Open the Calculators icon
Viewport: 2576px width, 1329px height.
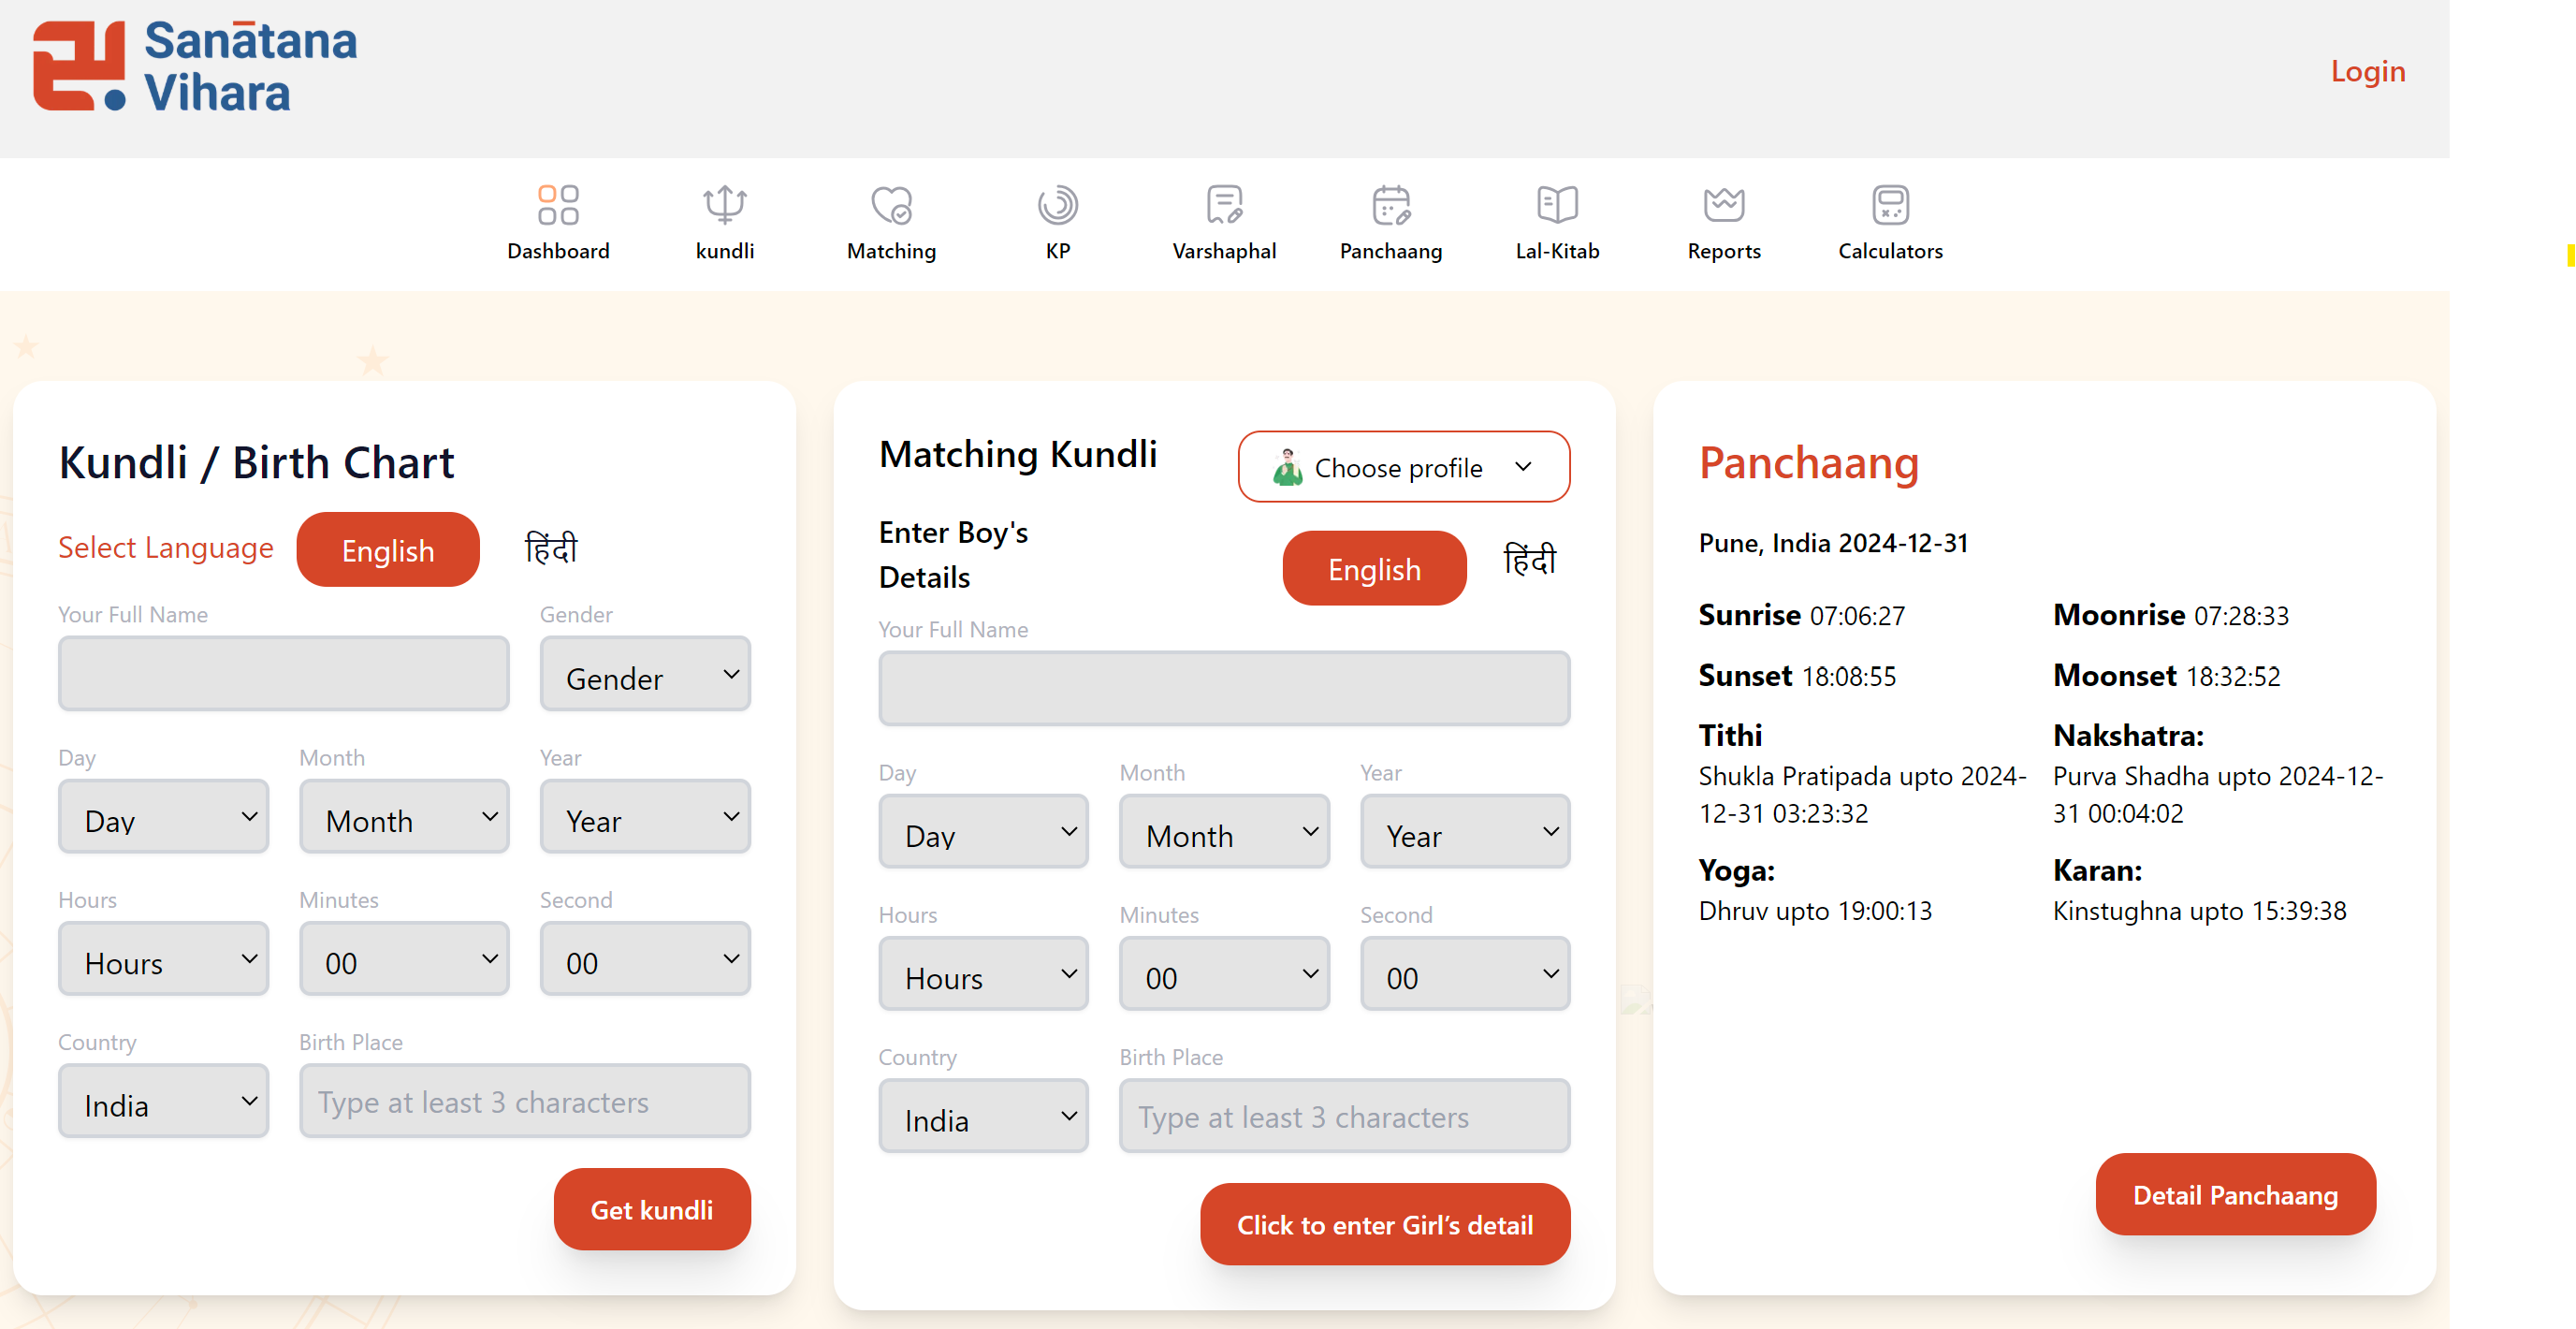[x=1890, y=205]
